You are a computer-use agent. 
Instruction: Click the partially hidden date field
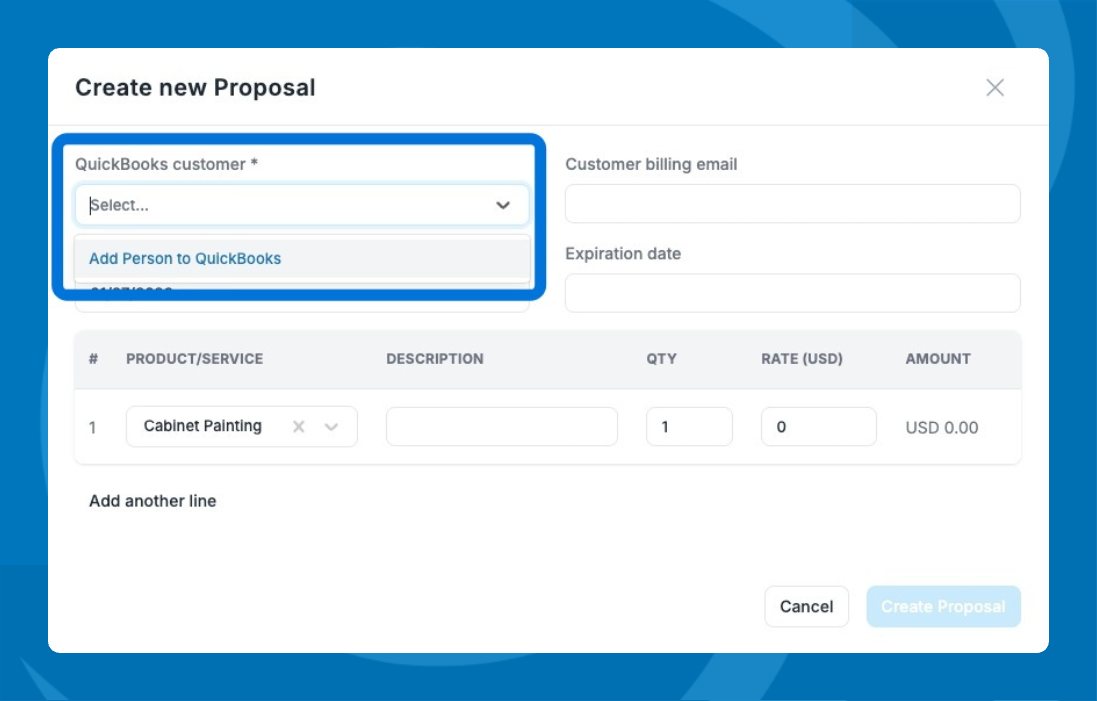[x=300, y=303]
